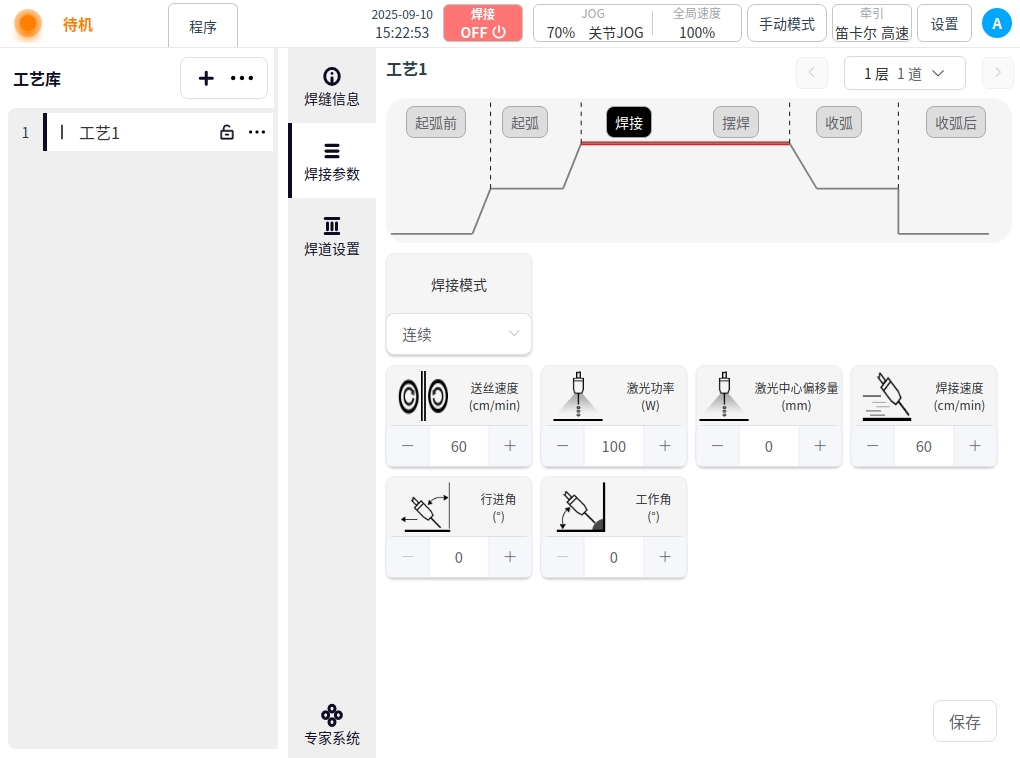The height and width of the screenshot is (758, 1020).
Task: Toggle the 焊接 OFF power switch
Action: [483, 23]
